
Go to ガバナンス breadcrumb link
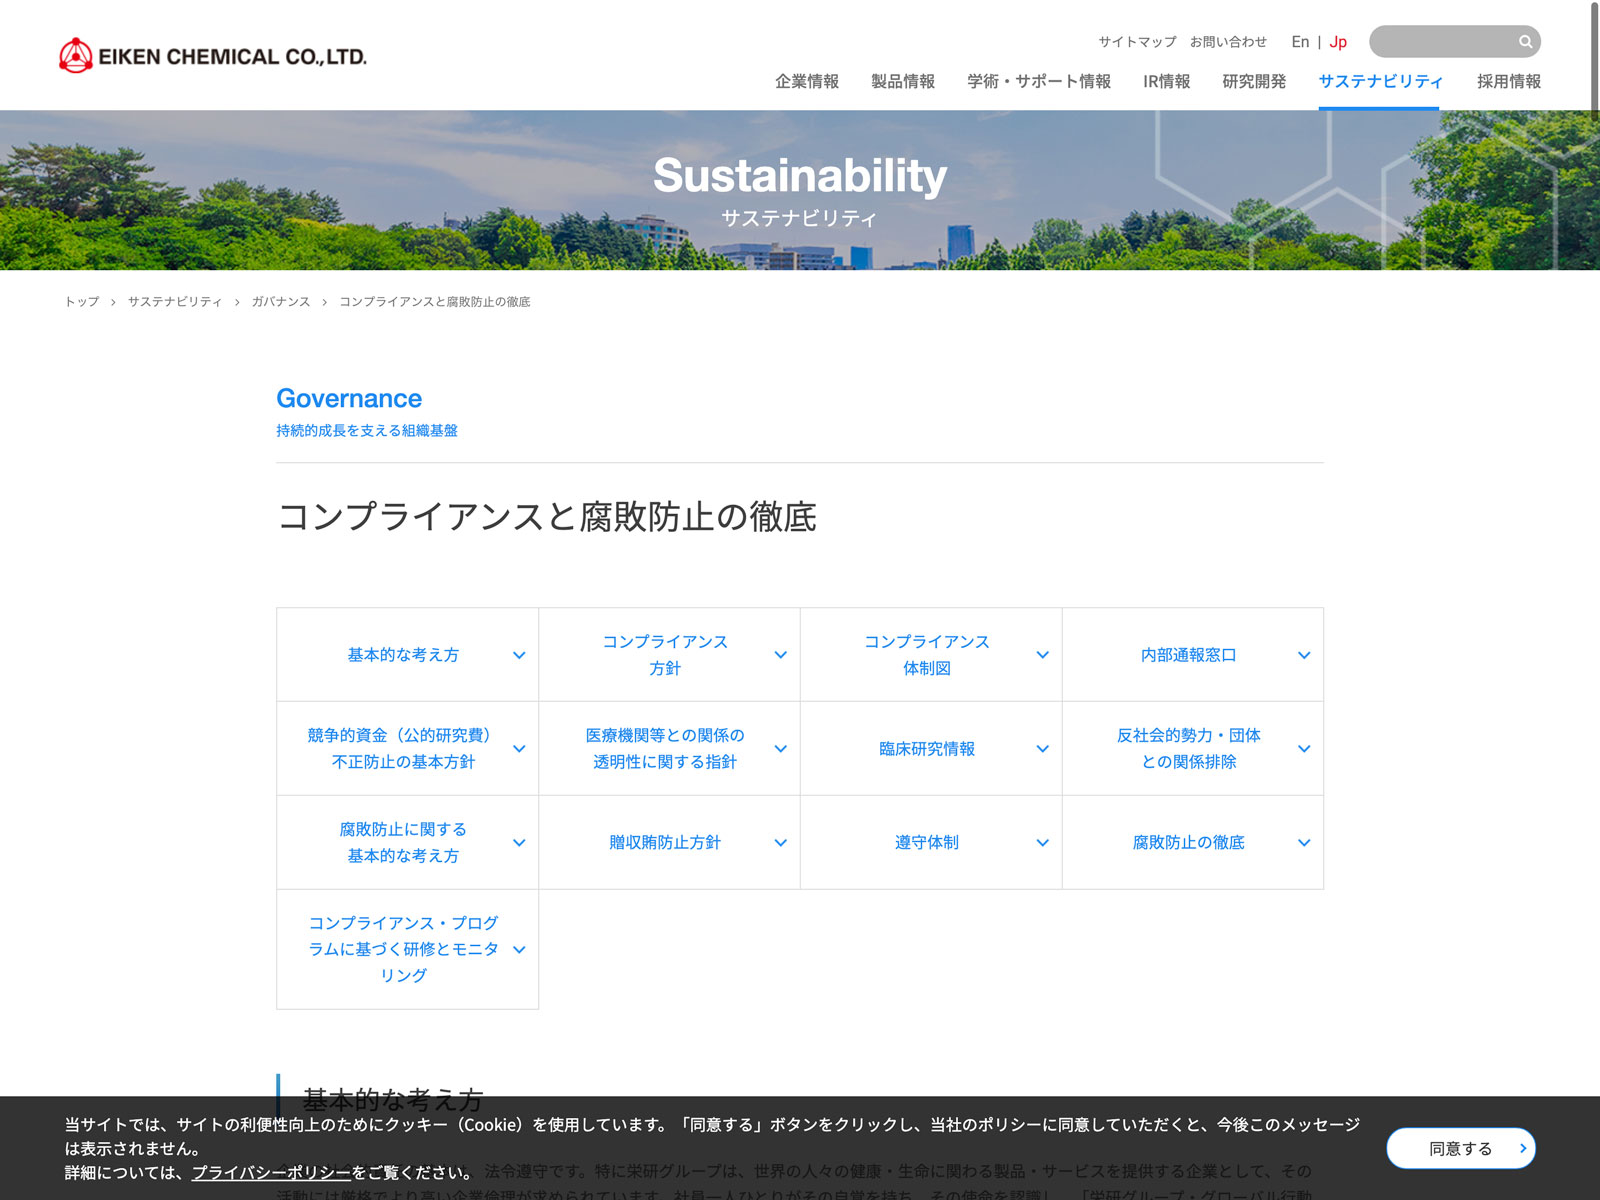pyautogui.click(x=280, y=302)
